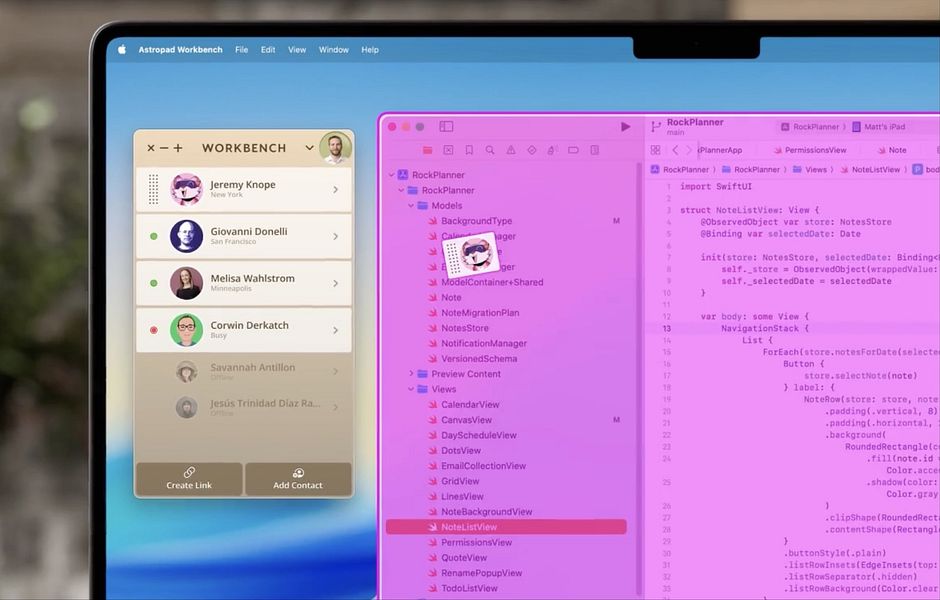
Task: Open the Debug navigator icon
Action: pos(552,150)
